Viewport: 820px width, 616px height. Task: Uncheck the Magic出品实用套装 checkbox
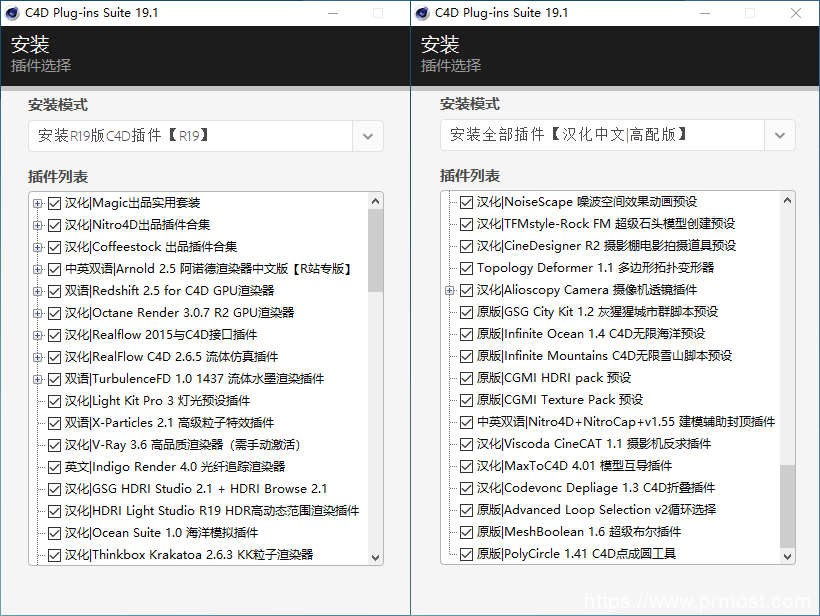point(54,203)
